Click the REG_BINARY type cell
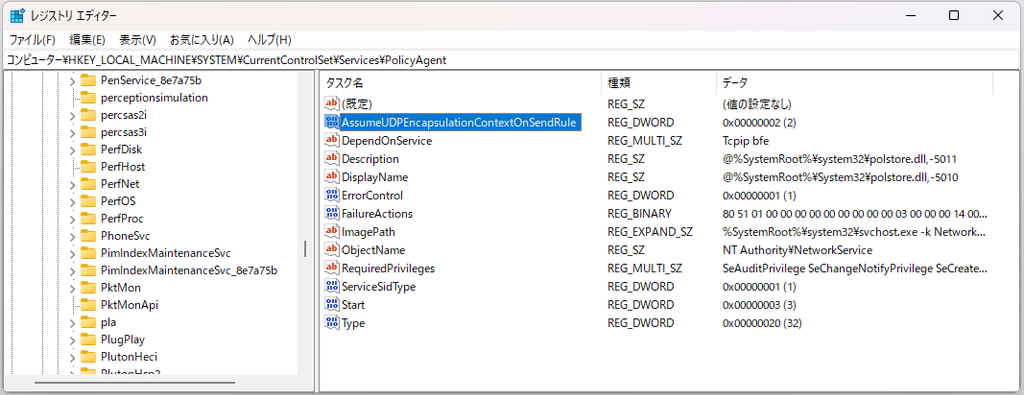 (639, 213)
